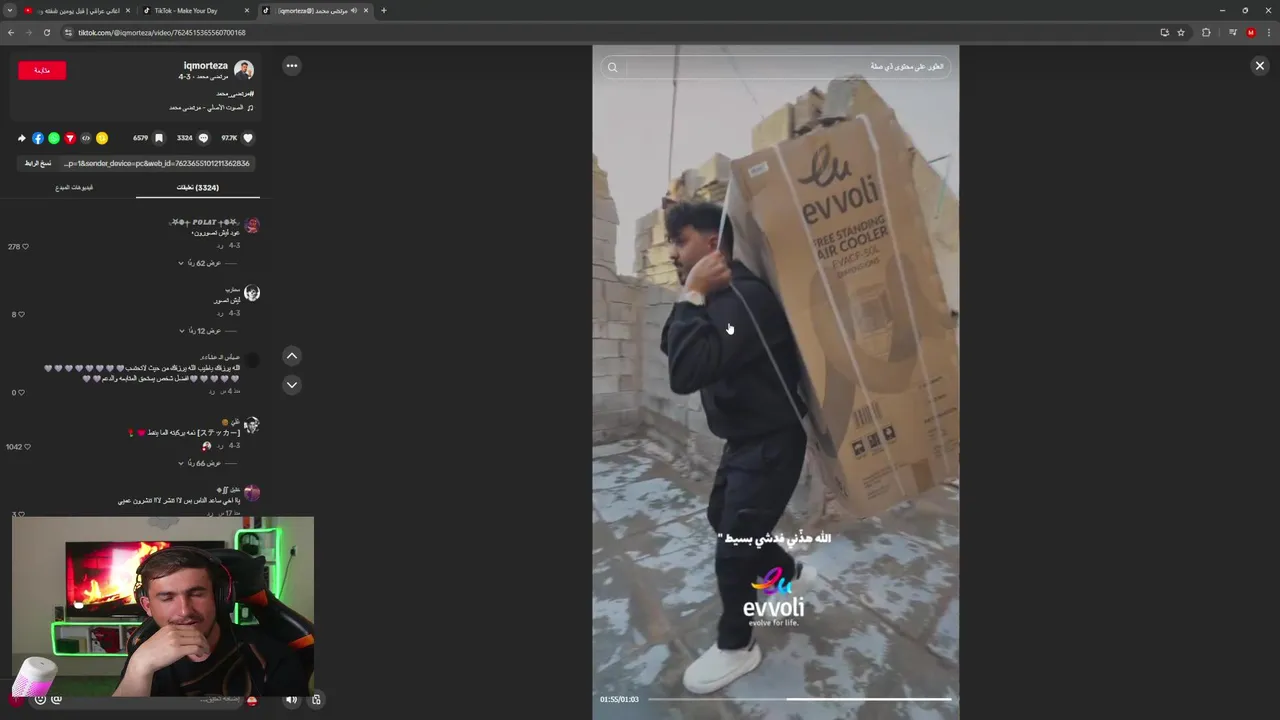
Task: Open a new browser tab
Action: pos(384,10)
